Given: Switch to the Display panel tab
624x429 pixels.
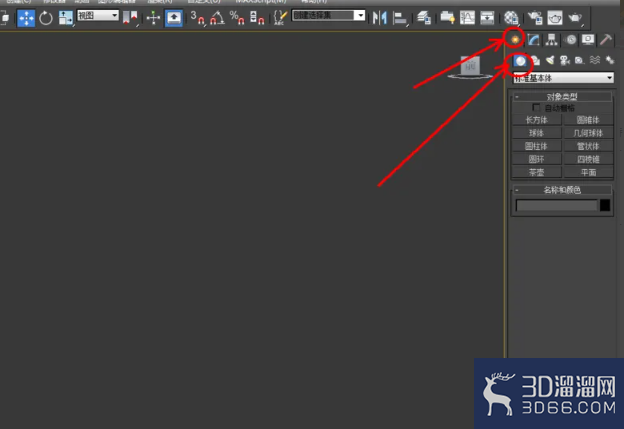Looking at the screenshot, I should [588, 39].
